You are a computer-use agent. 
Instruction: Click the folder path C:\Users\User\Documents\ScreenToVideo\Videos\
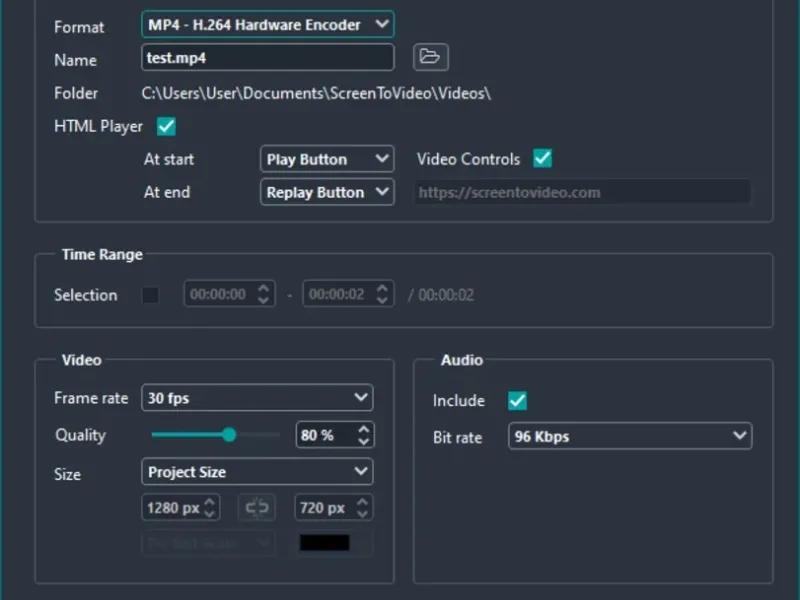[x=316, y=93]
